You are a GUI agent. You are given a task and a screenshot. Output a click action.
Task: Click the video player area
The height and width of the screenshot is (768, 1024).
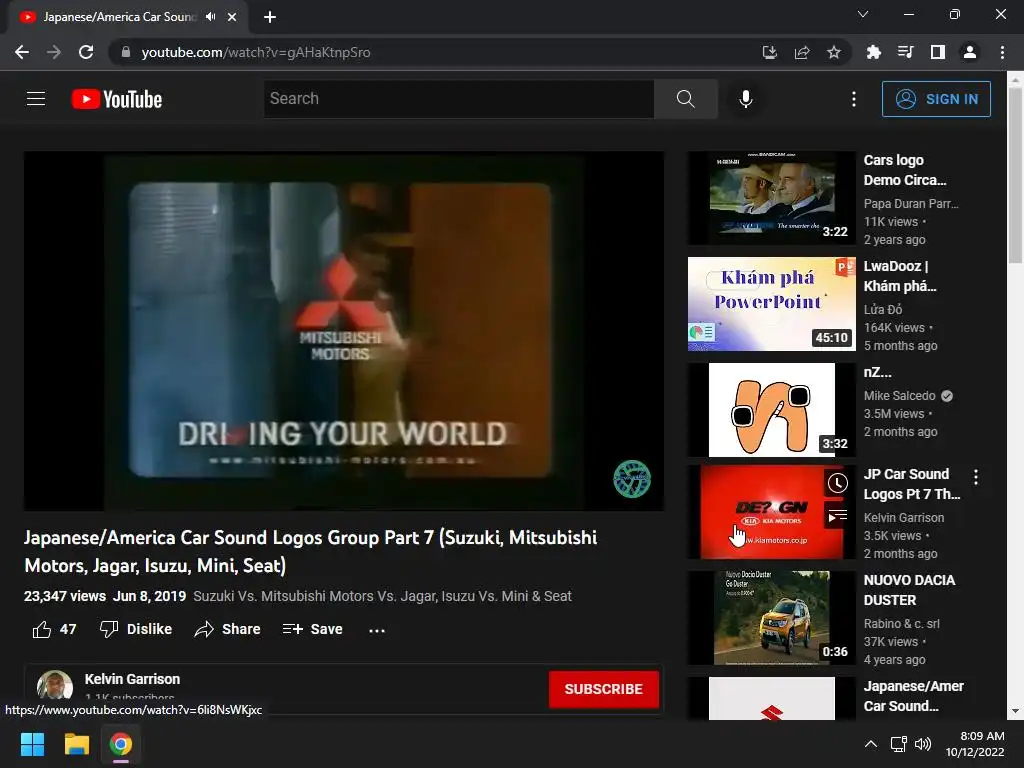pos(344,330)
